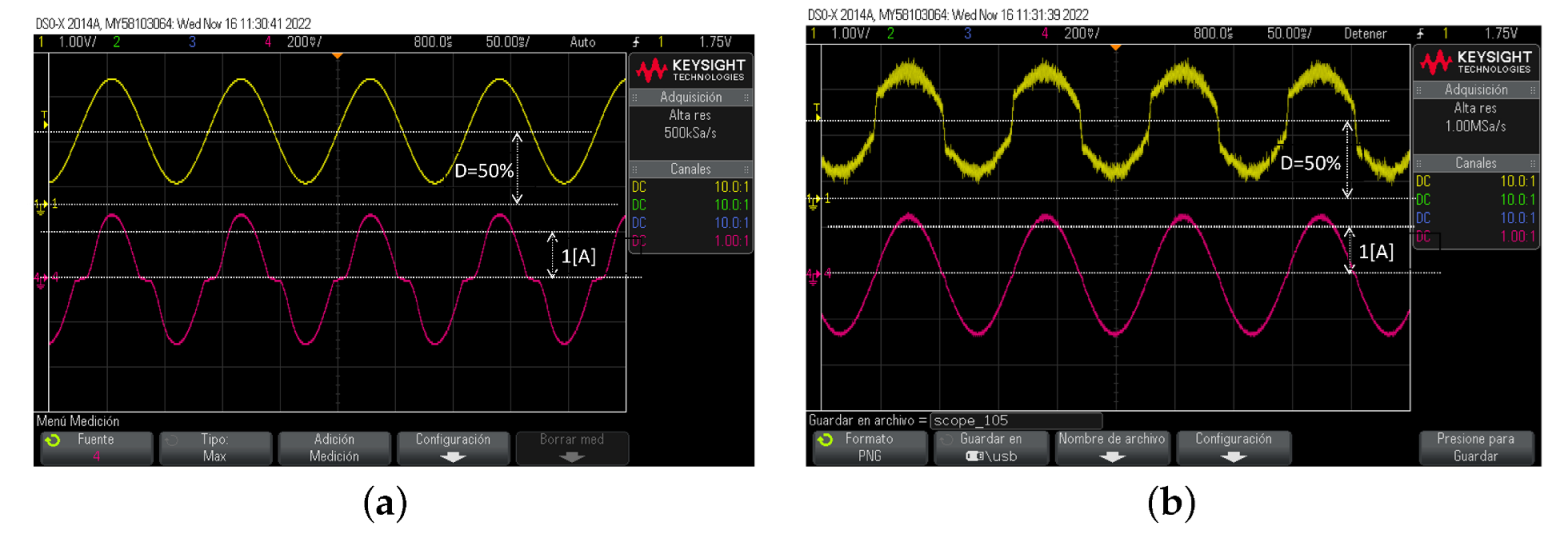The height and width of the screenshot is (534, 1556).
Task: Click 500kSa/s sample rate in scope (a)
Action: [690, 132]
